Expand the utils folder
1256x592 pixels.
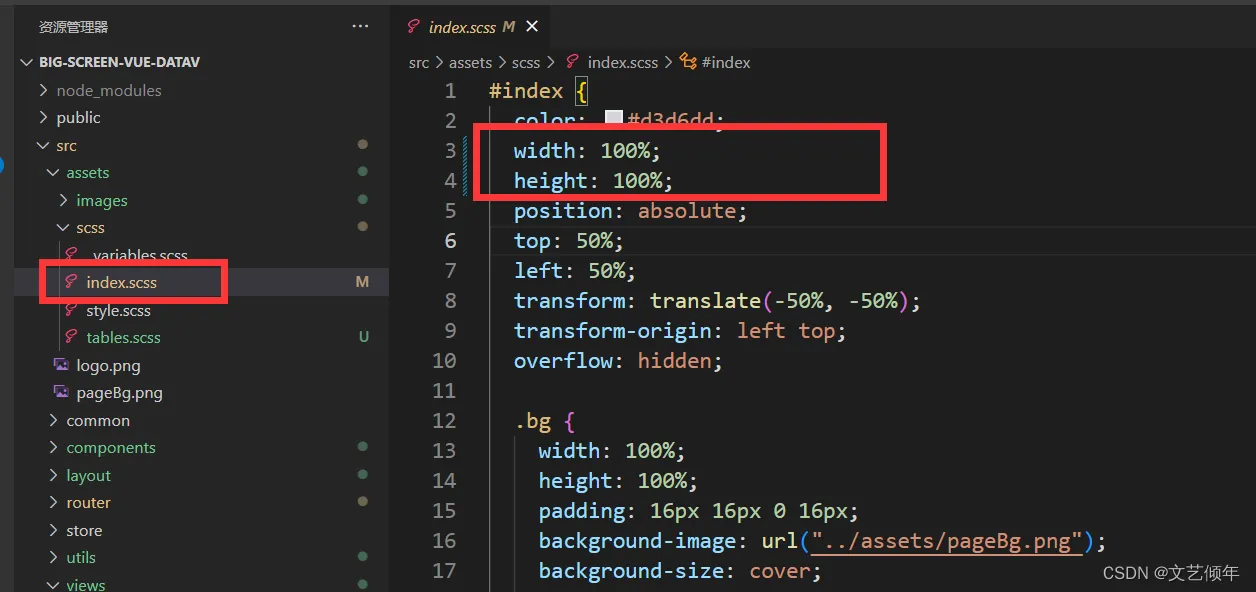coord(81,558)
